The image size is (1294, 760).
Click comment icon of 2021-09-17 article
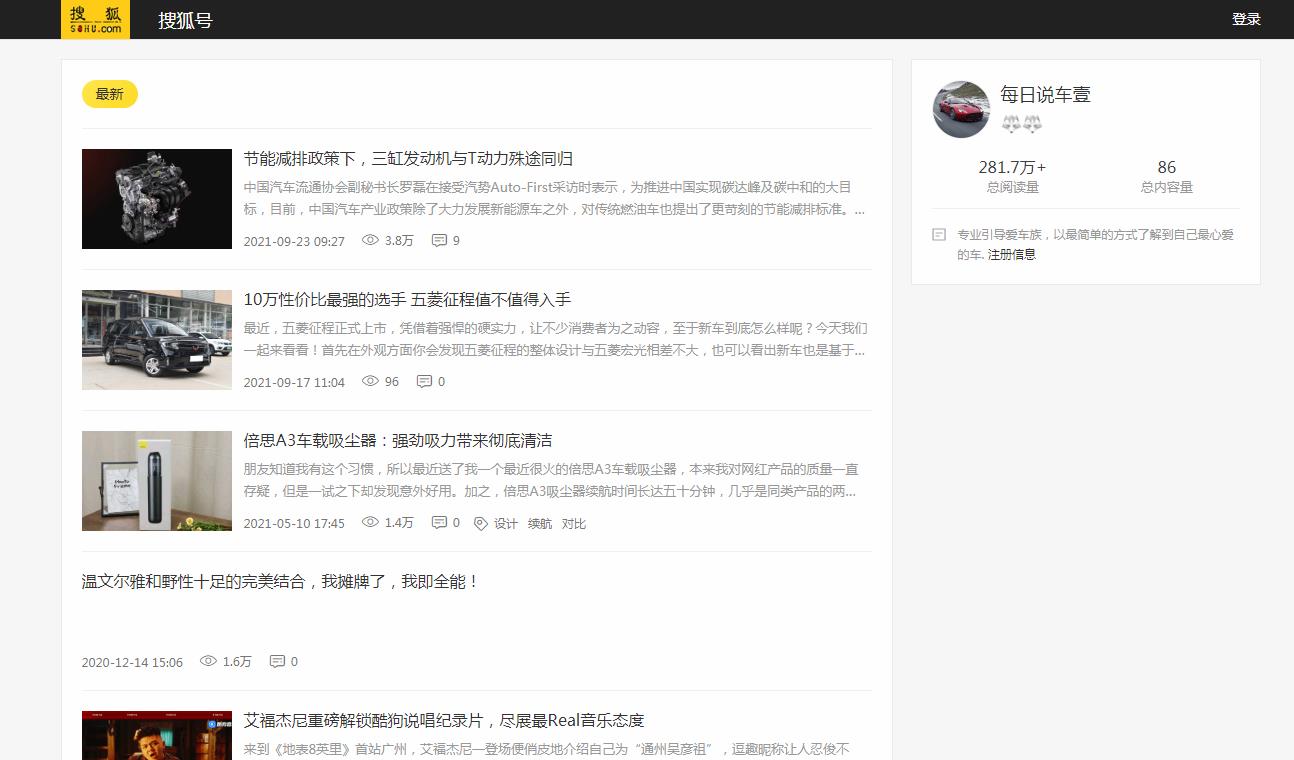[x=424, y=381]
